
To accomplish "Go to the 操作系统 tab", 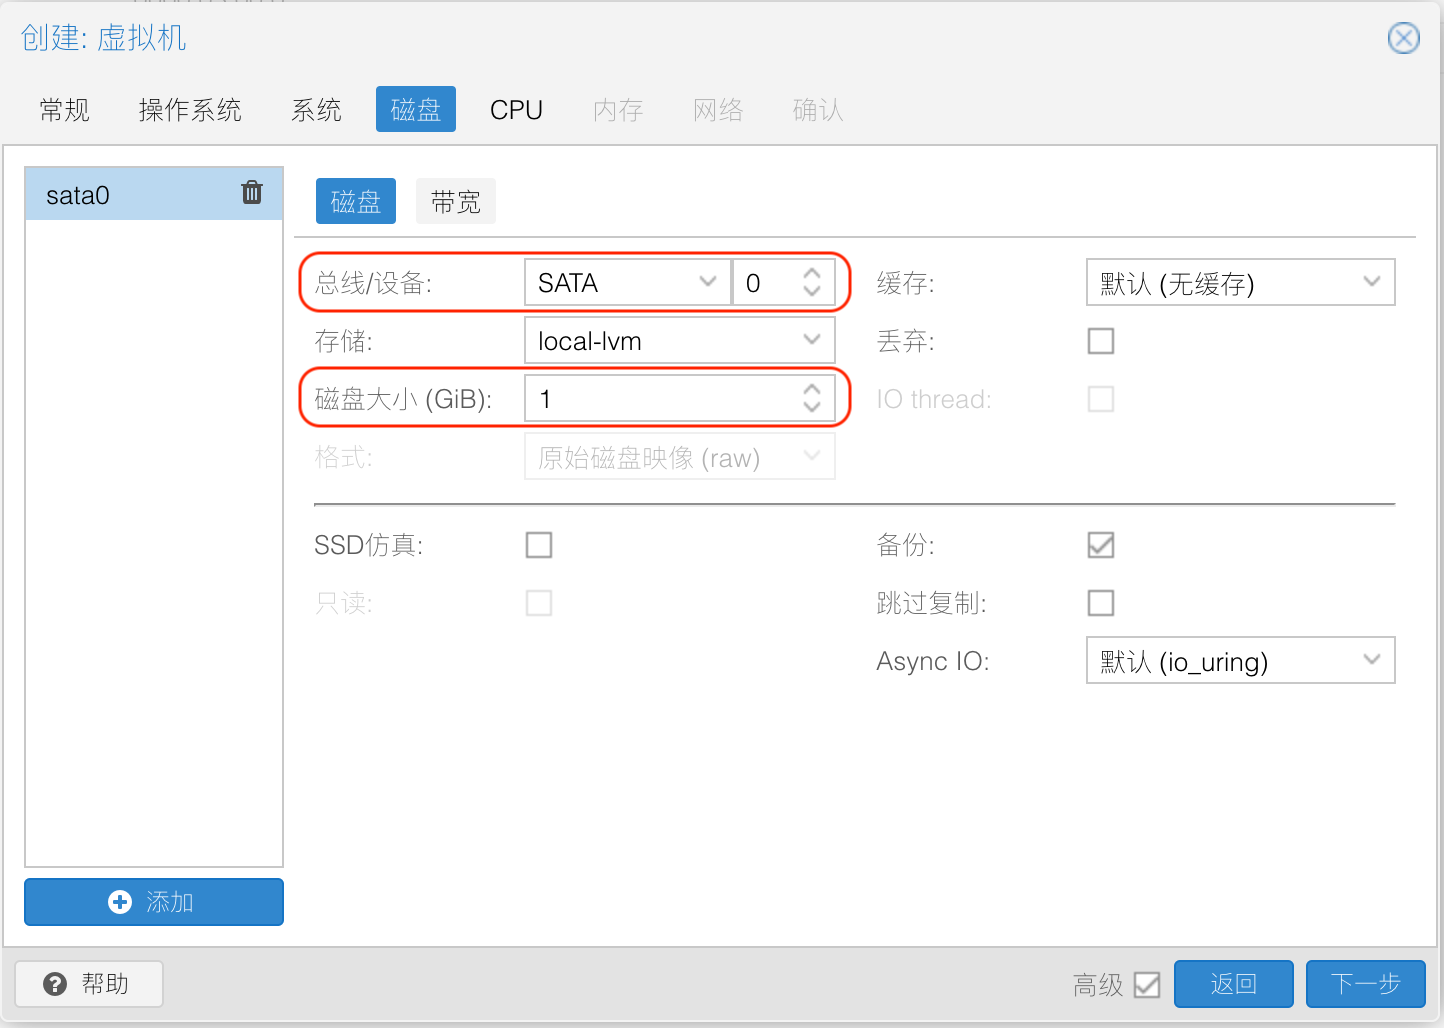I will 190,110.
